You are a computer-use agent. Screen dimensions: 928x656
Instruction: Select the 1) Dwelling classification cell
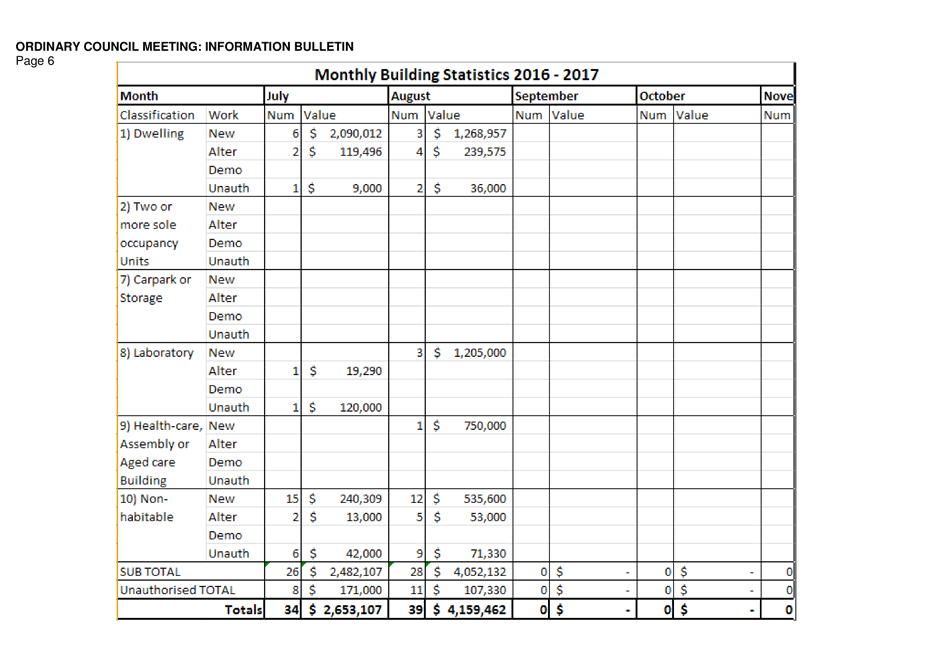coord(160,134)
